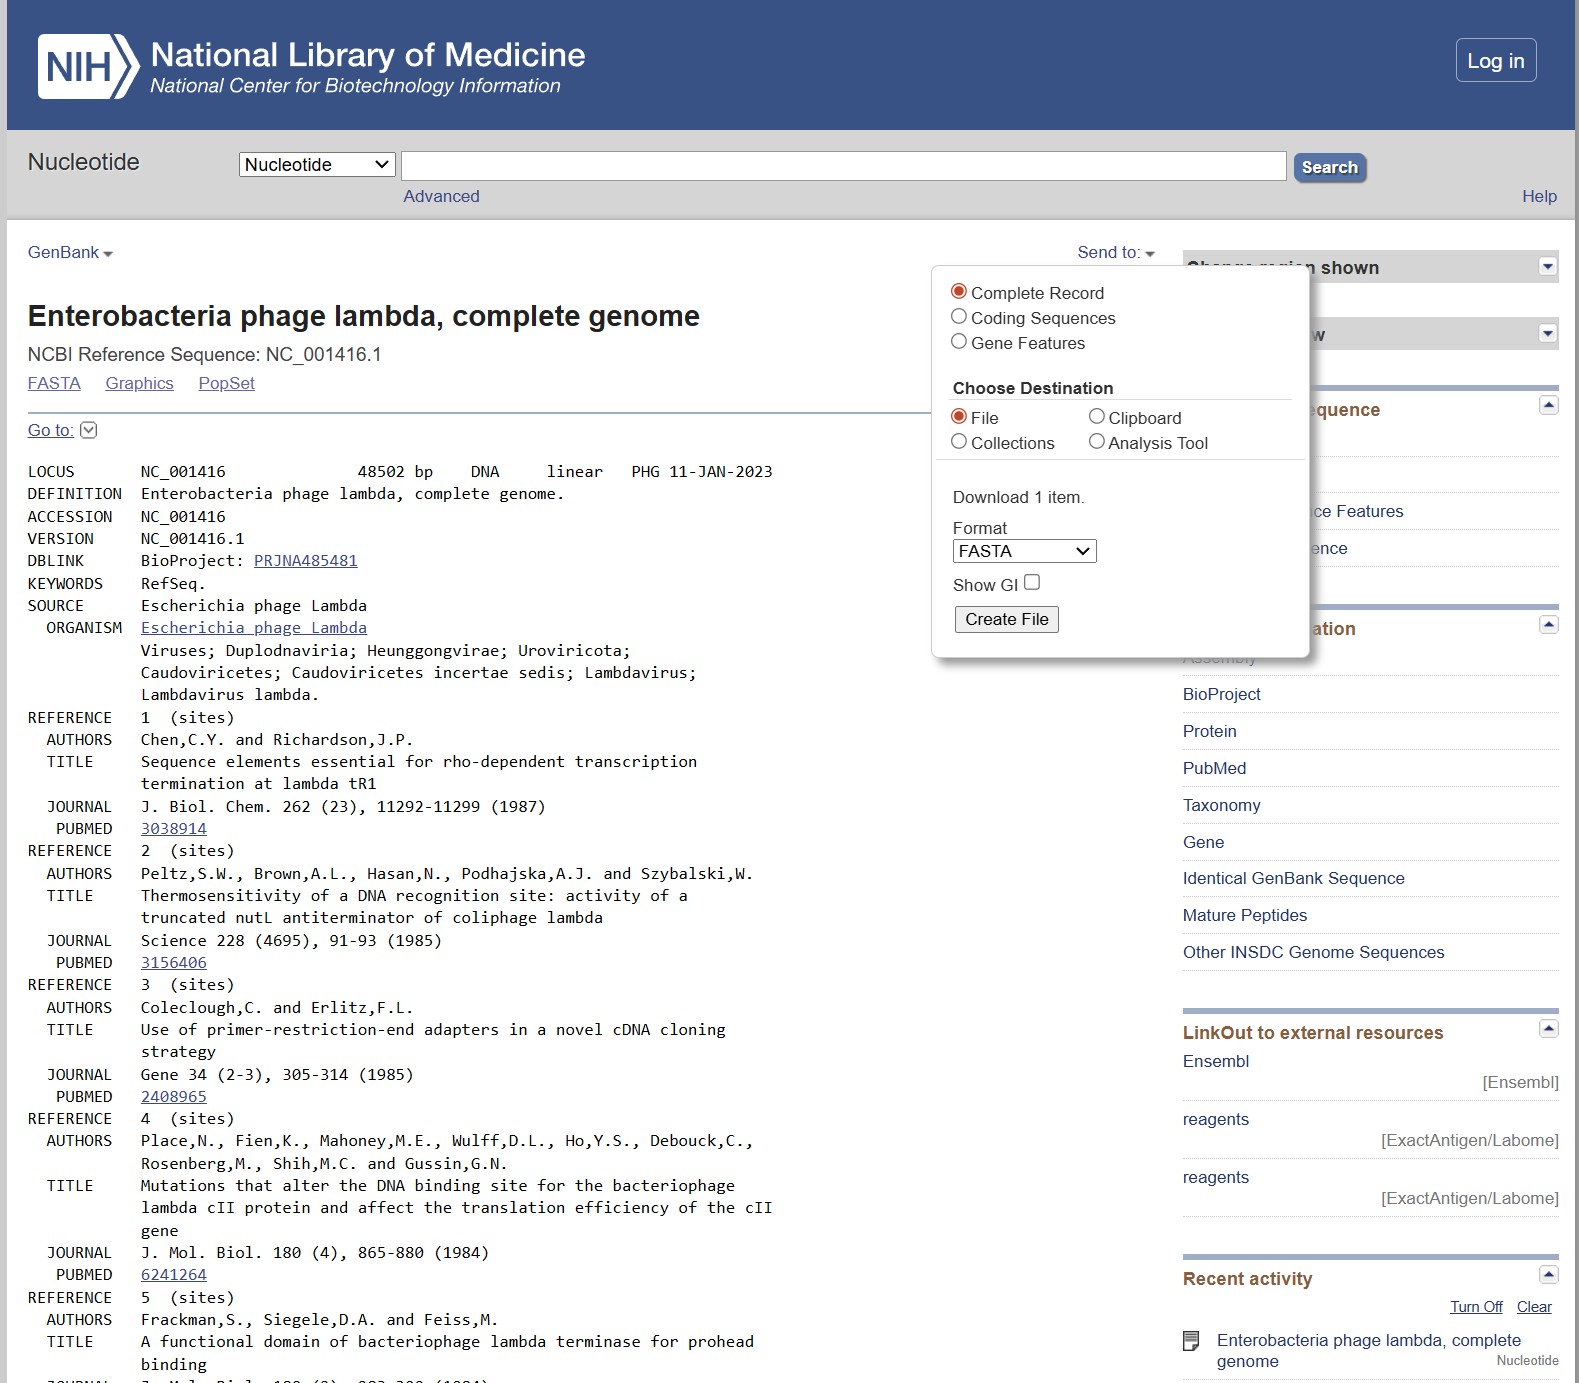Open the Protein related link

pyautogui.click(x=1209, y=731)
